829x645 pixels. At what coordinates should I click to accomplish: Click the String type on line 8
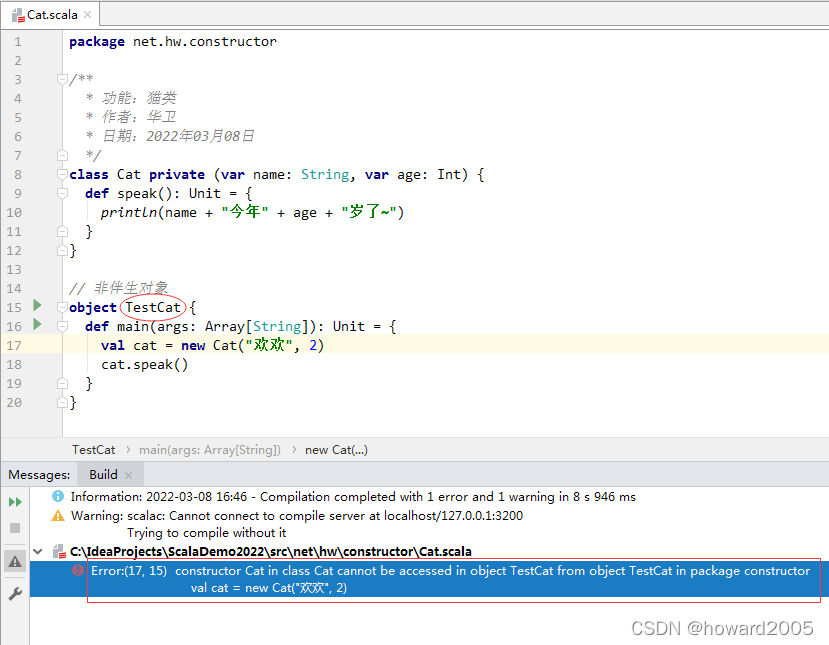click(325, 175)
